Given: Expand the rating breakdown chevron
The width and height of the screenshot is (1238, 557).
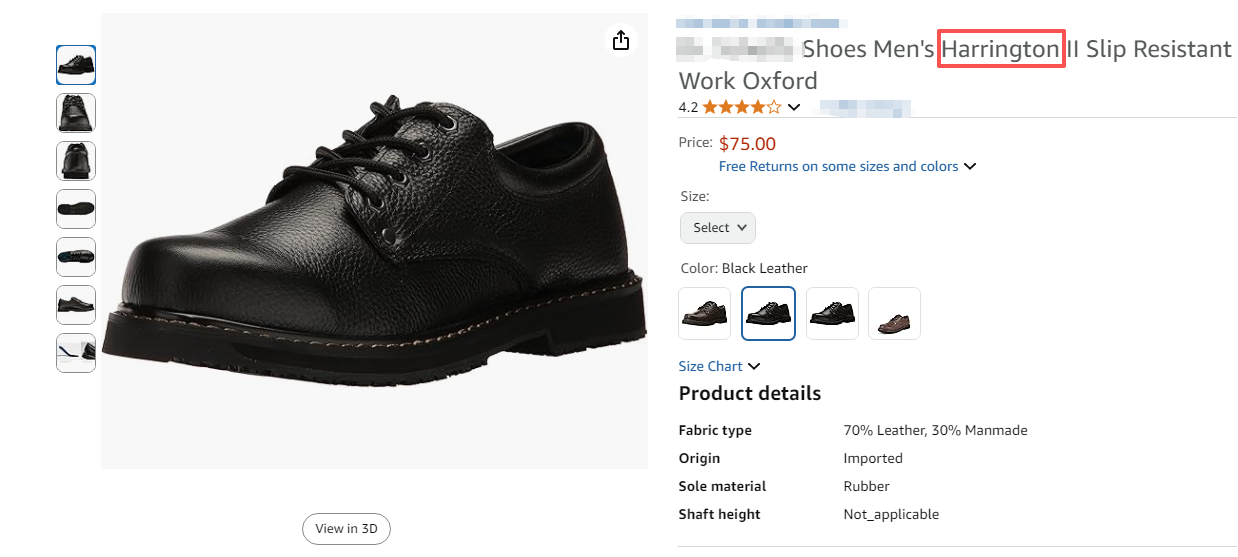Looking at the screenshot, I should (x=794, y=107).
